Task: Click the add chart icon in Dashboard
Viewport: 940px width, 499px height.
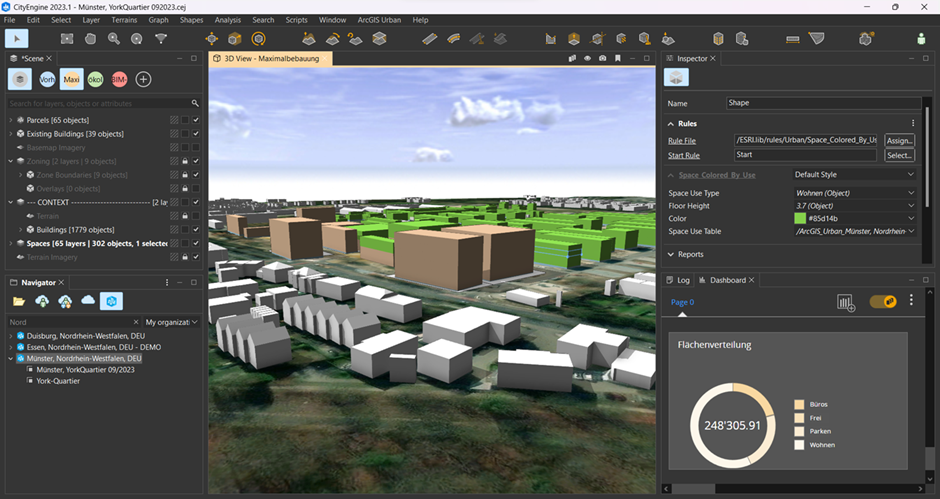Action: (x=846, y=302)
